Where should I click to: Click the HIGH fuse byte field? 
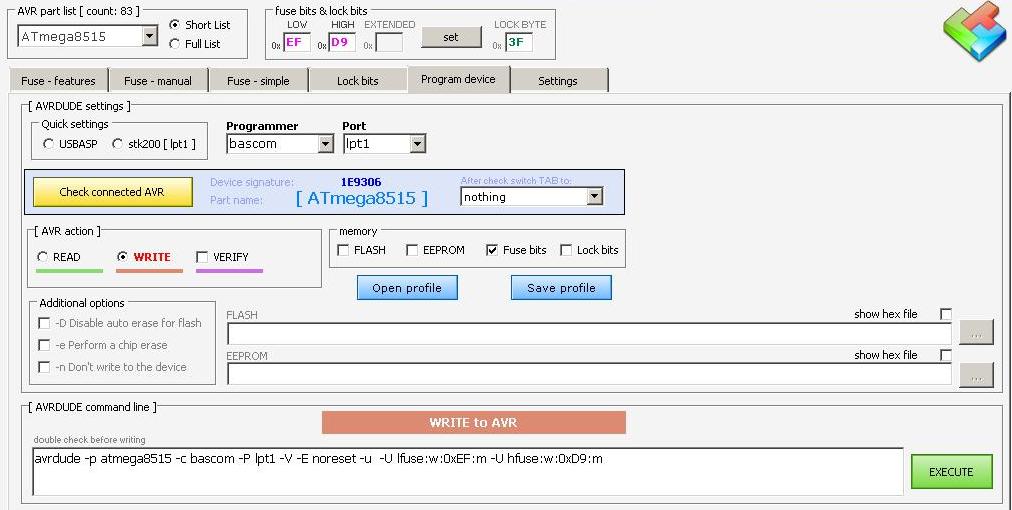coord(342,43)
